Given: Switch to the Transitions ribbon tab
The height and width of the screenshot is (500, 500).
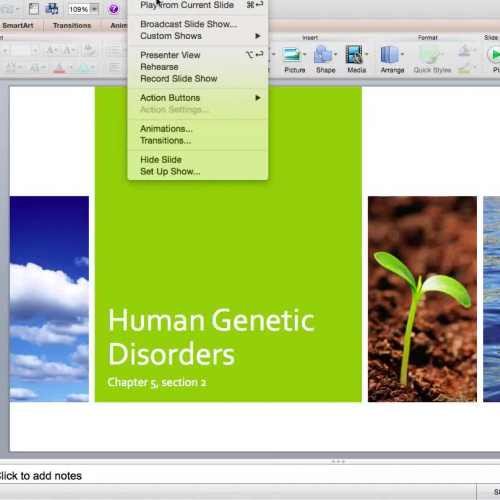Looking at the screenshot, I should 72,25.
